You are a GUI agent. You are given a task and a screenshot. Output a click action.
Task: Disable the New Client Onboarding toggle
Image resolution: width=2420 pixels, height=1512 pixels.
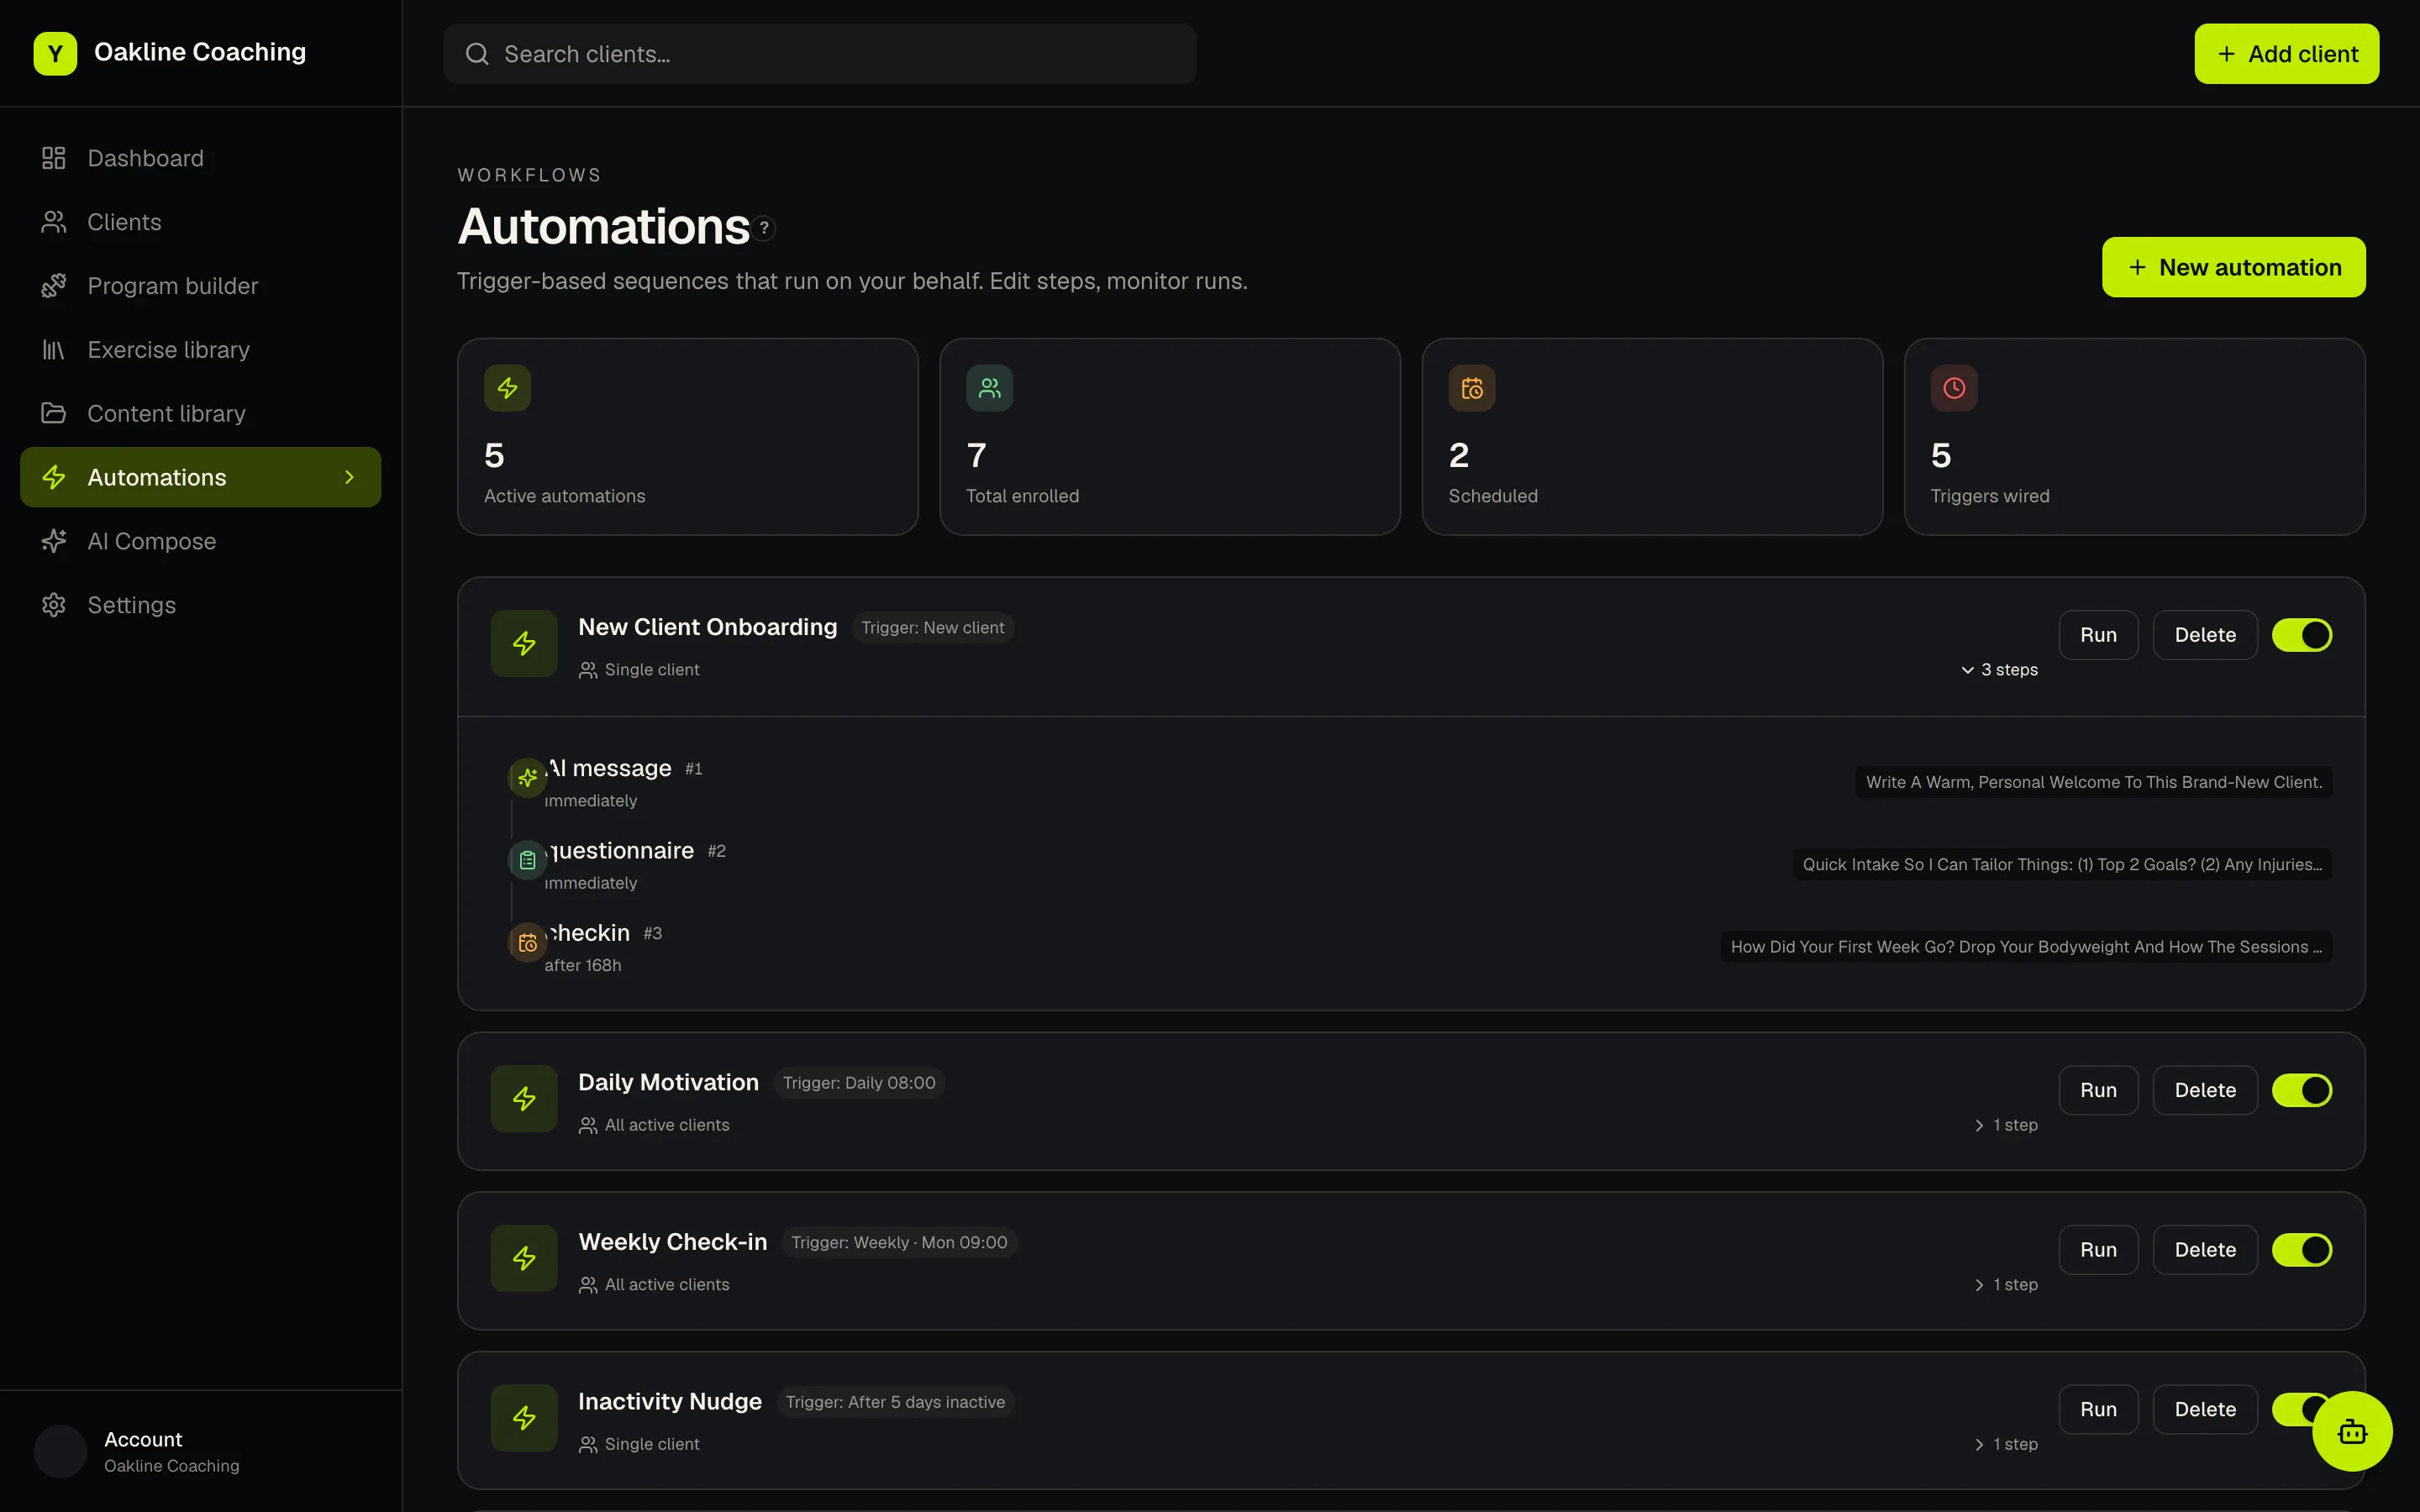click(x=2302, y=635)
